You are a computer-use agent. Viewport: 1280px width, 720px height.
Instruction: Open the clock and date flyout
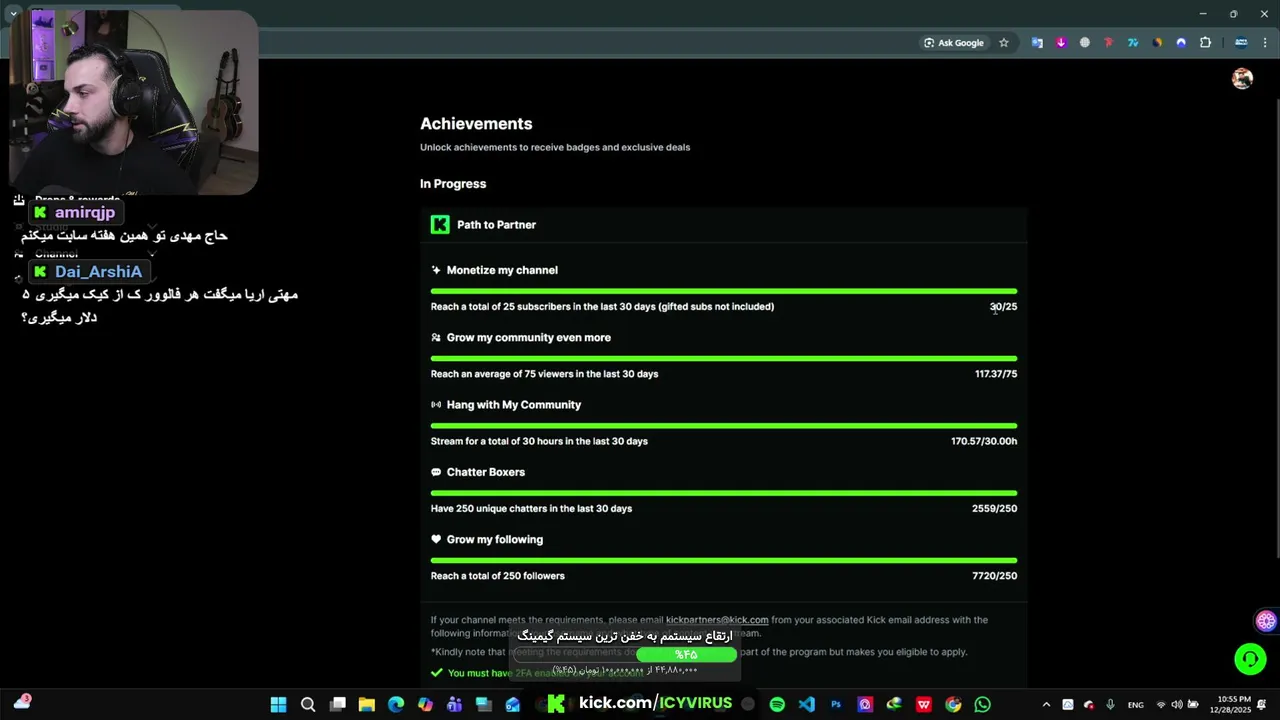[x=1230, y=705]
